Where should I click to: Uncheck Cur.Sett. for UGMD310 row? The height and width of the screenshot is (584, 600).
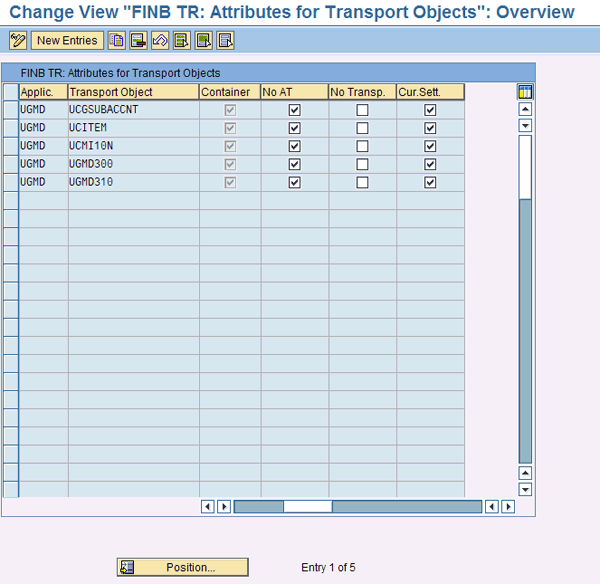[x=430, y=182]
